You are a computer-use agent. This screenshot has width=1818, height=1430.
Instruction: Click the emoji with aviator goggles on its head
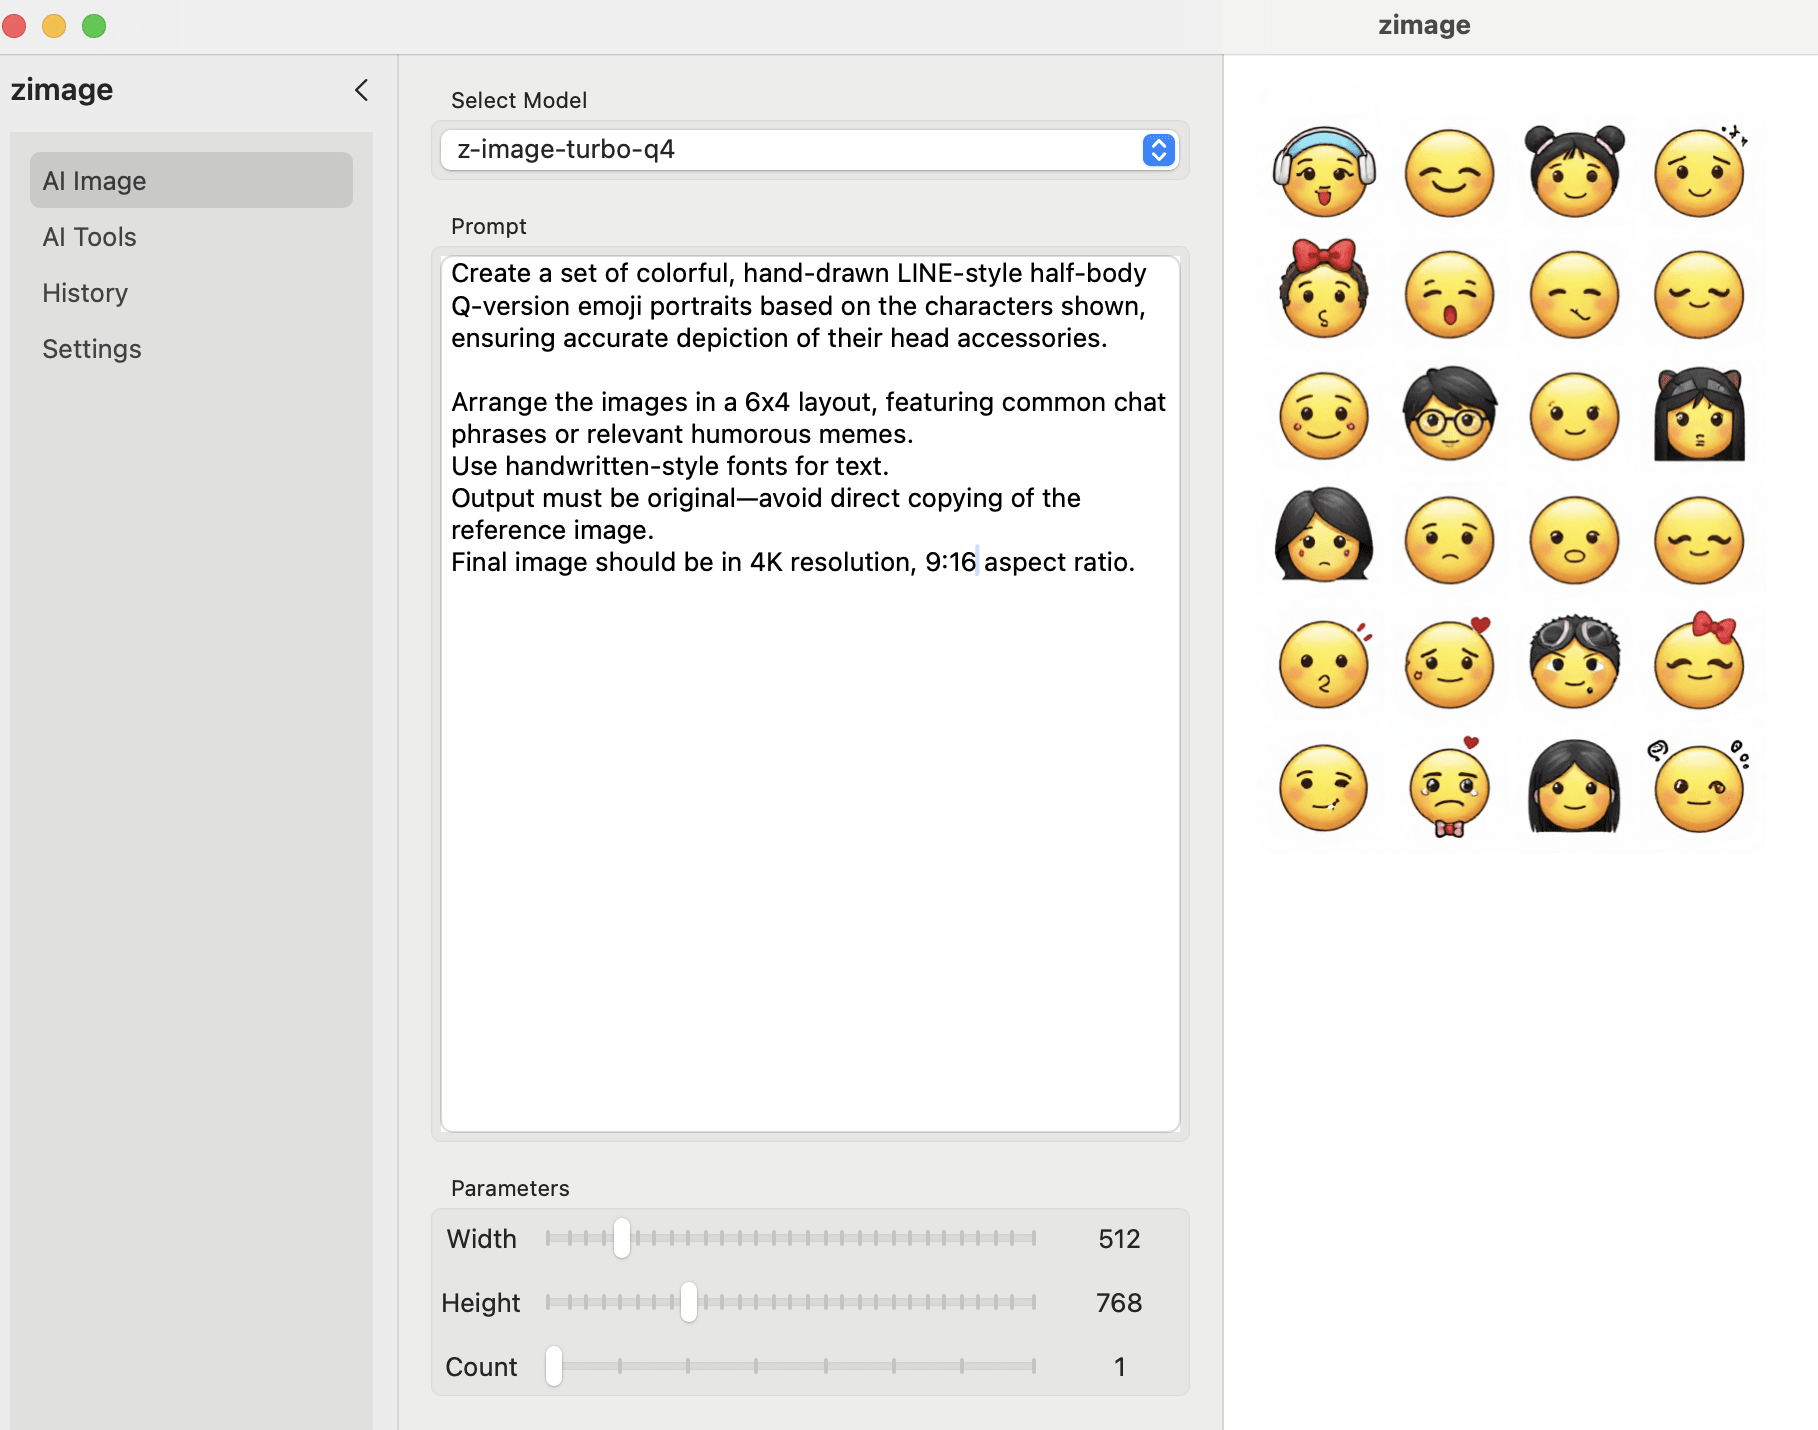tap(1574, 661)
